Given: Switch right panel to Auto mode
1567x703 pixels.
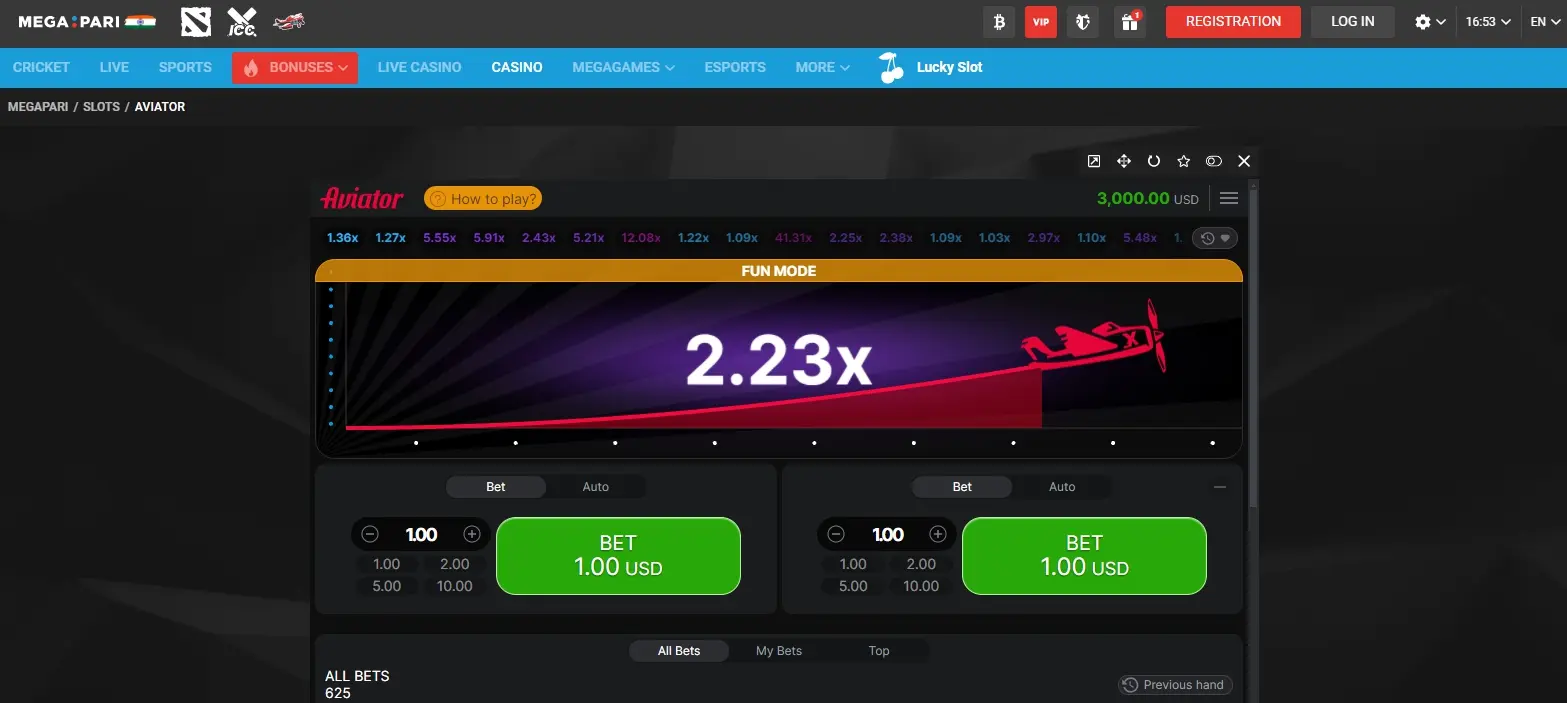Looking at the screenshot, I should click(x=1062, y=487).
